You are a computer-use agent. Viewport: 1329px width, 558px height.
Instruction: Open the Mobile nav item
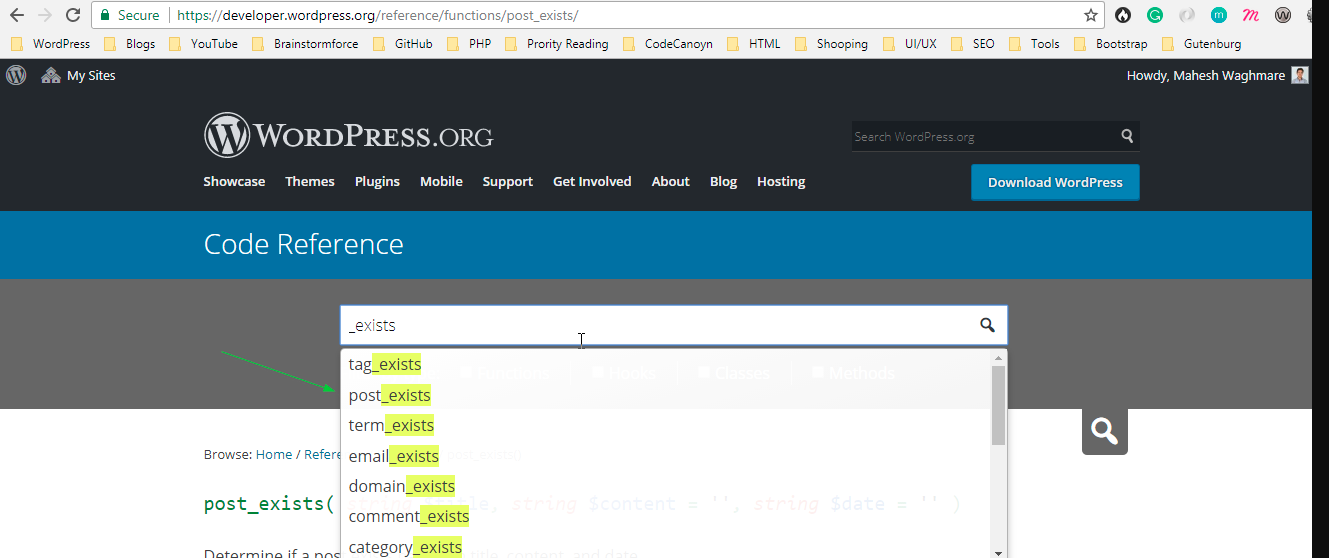point(441,181)
